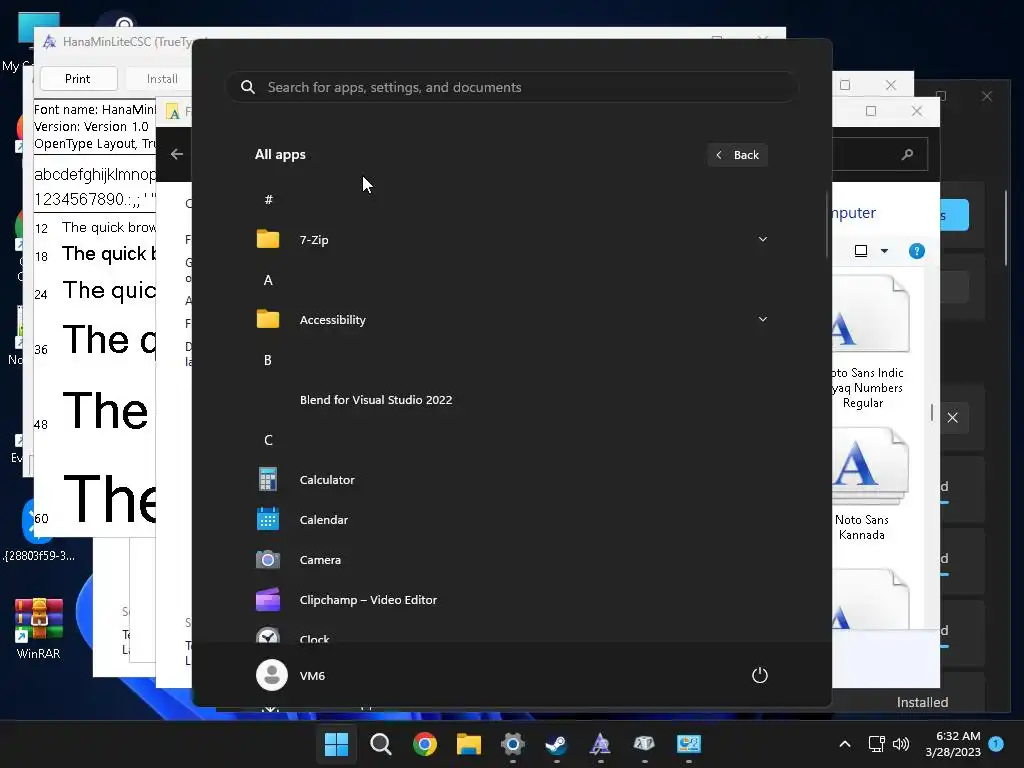
Task: Open the Camera app icon
Action: (268, 560)
